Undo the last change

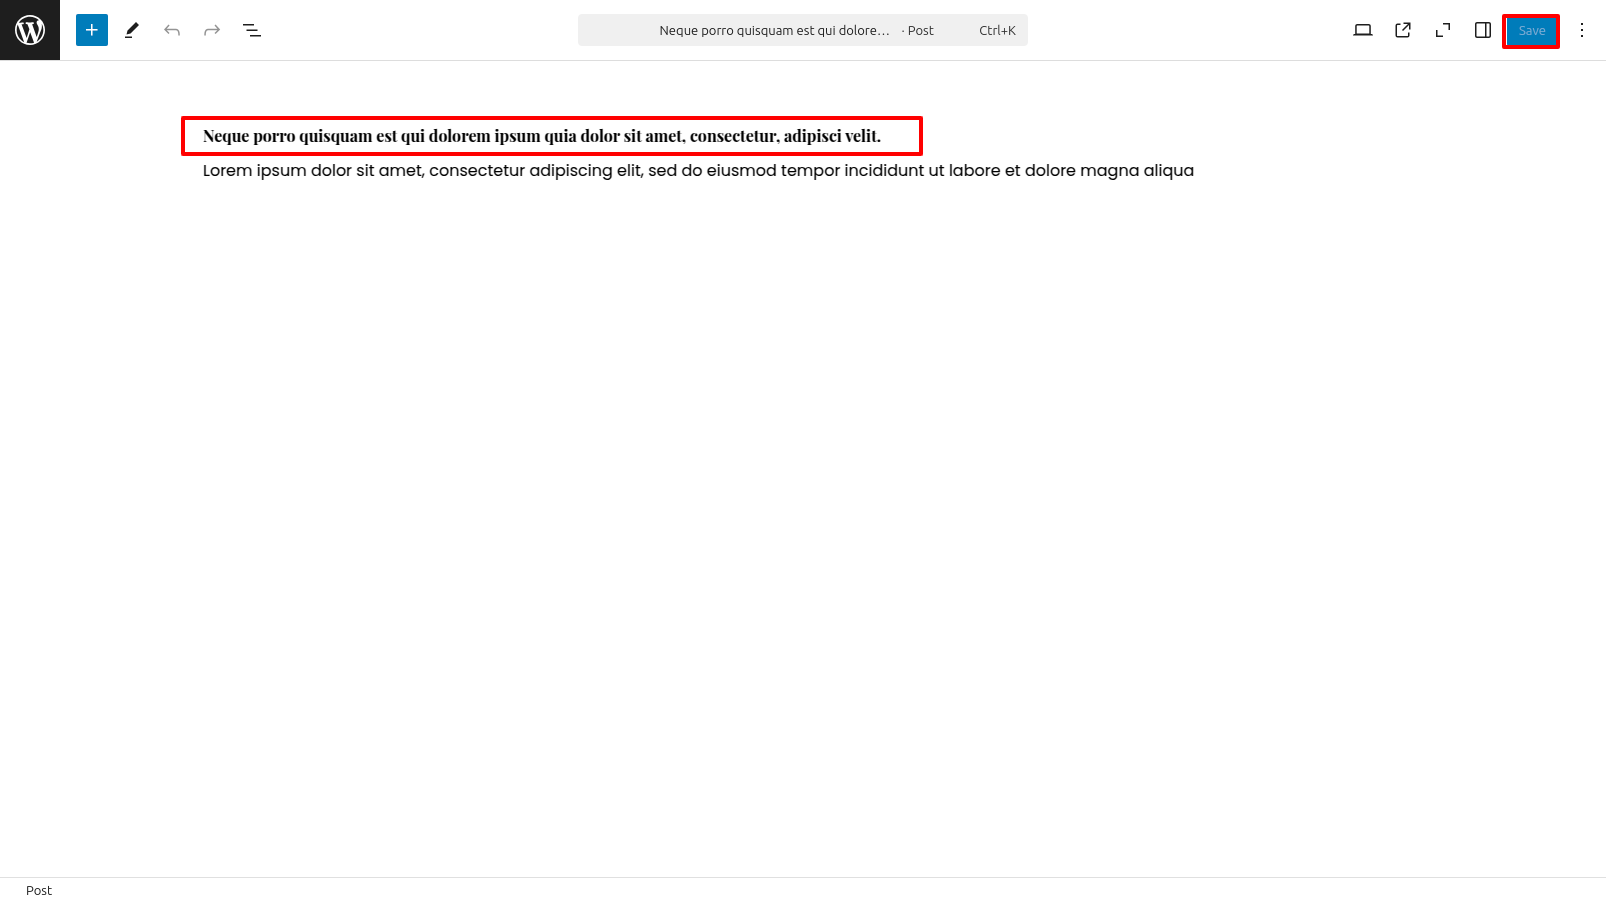tap(172, 30)
